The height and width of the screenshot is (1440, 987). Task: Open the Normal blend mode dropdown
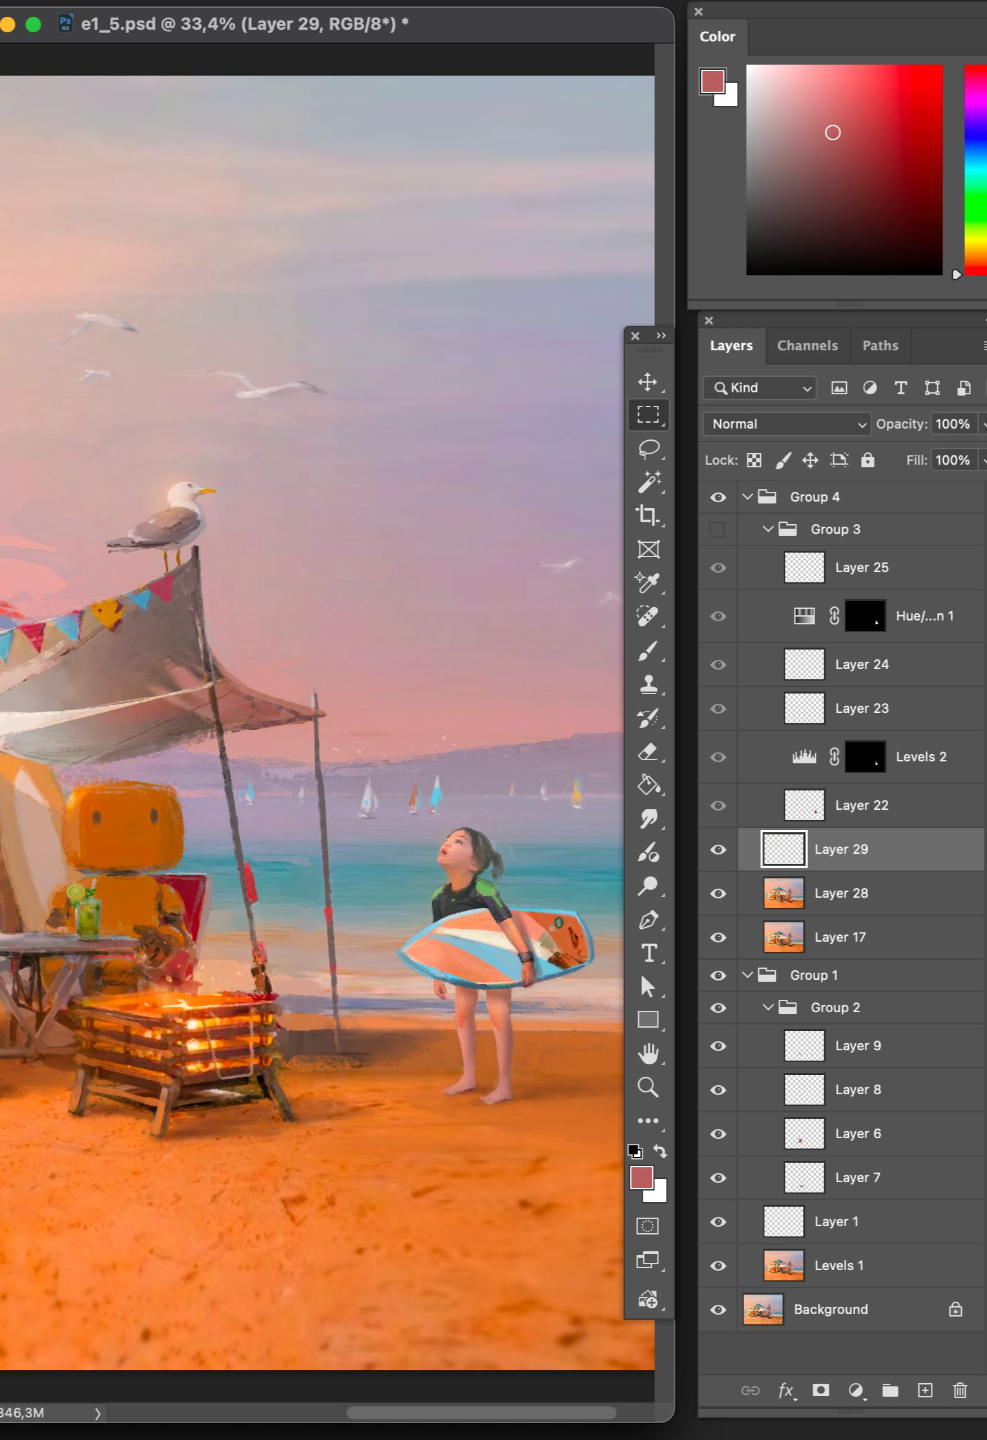coord(787,424)
